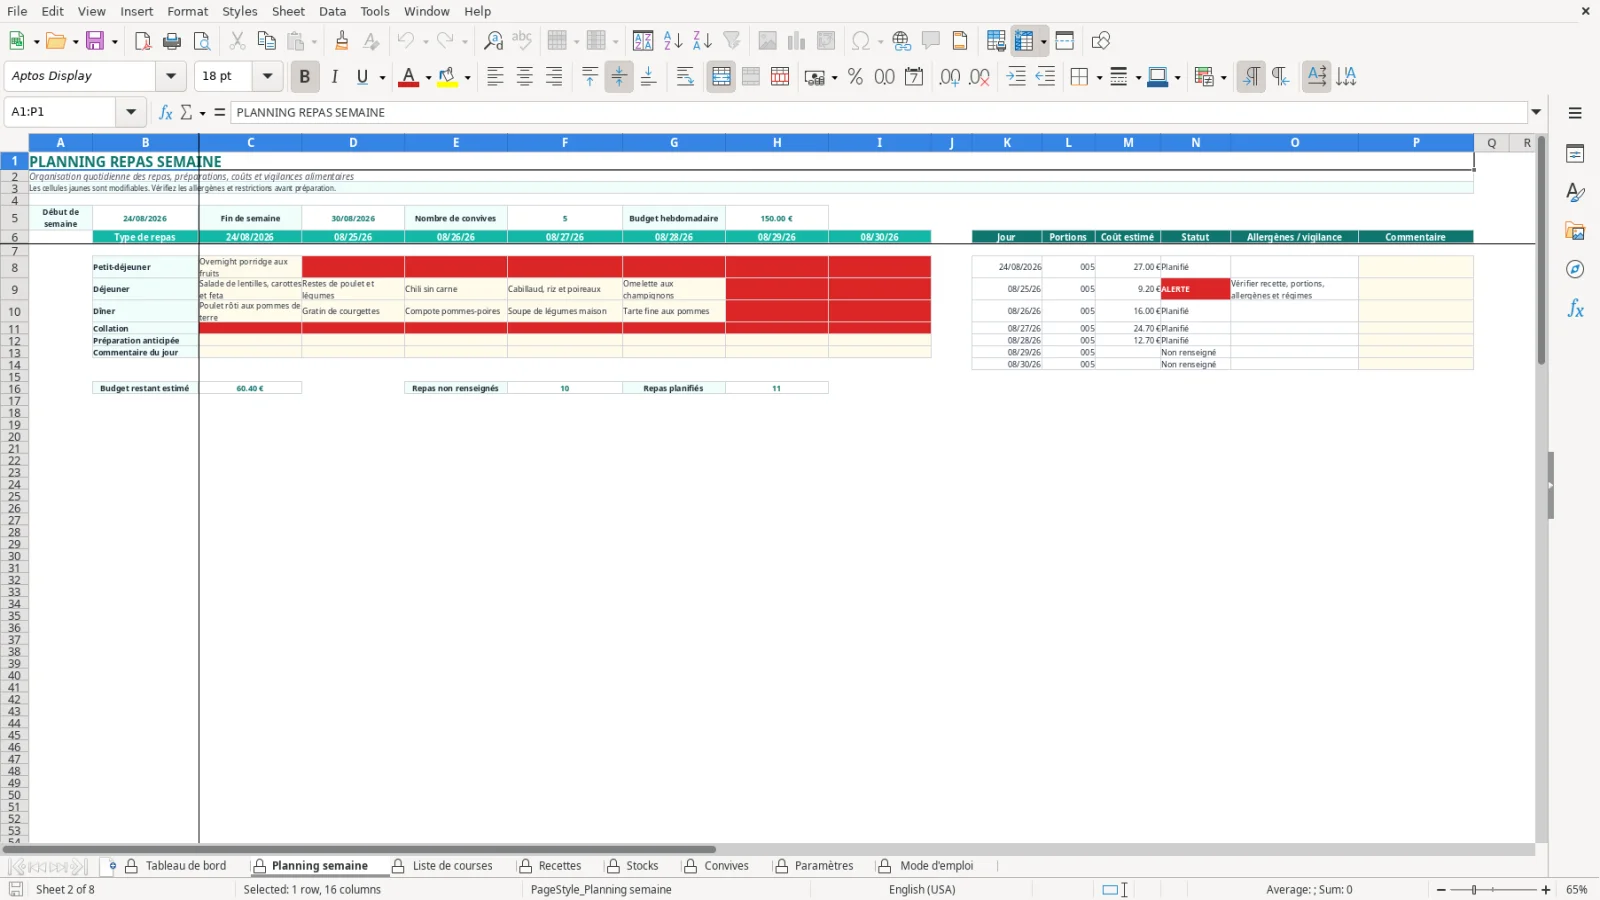The height and width of the screenshot is (900, 1600).
Task: Click the Sort descending icon
Action: point(702,41)
